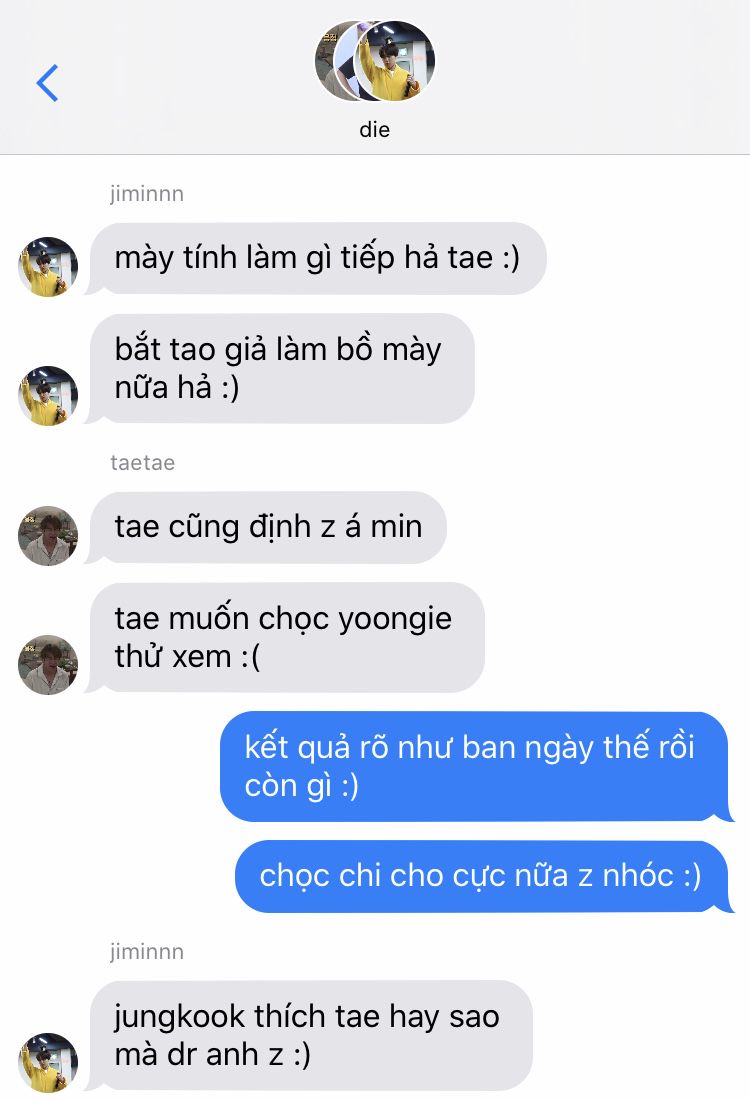Tap jiminnn's avatar beside 'bắt tao giả làm'
Image resolution: width=750 pixels, height=1100 pixels.
pyautogui.click(x=48, y=396)
